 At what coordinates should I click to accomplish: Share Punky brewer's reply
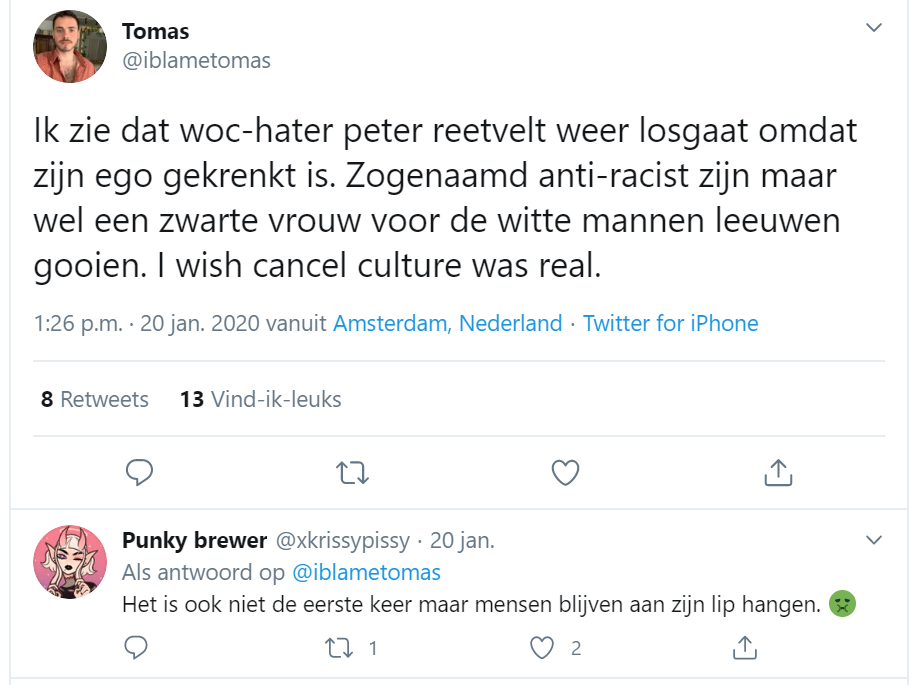pos(745,647)
